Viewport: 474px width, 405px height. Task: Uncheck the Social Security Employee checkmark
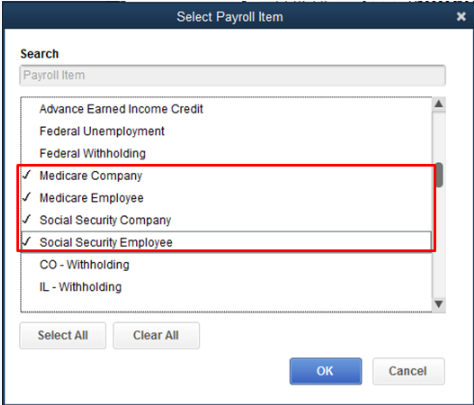tap(27, 241)
